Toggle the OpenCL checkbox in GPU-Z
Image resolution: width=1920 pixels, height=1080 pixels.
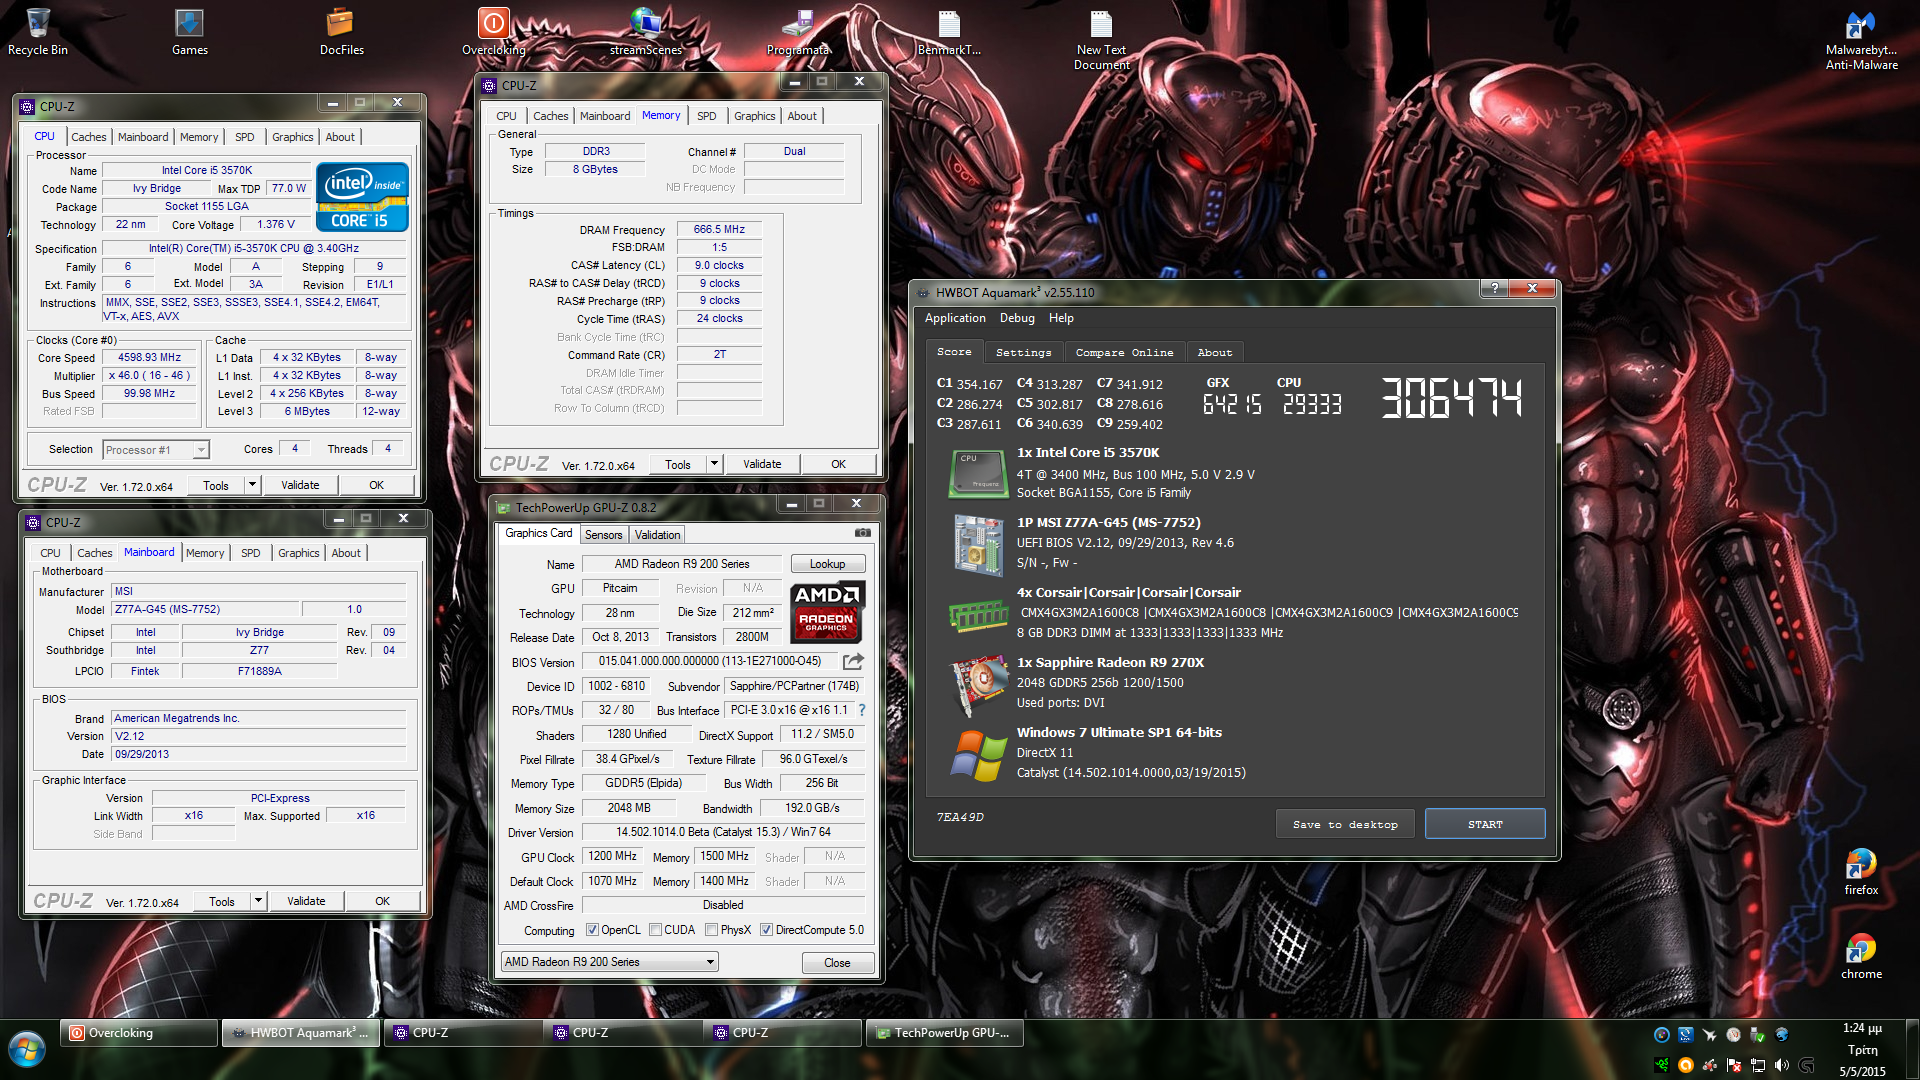click(592, 930)
